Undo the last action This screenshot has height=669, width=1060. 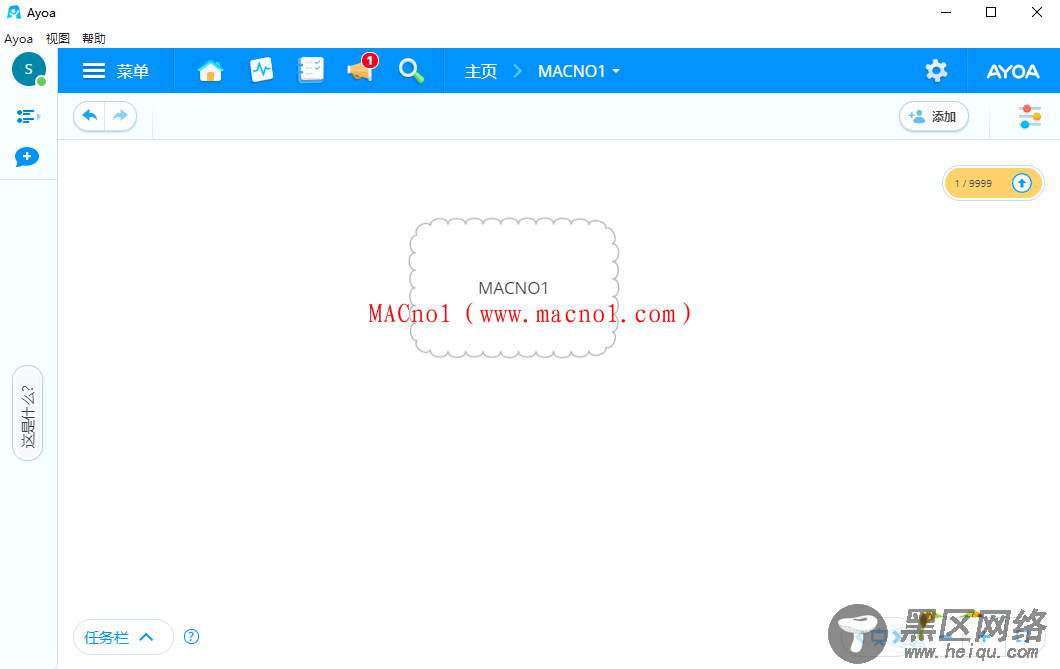tap(89, 116)
